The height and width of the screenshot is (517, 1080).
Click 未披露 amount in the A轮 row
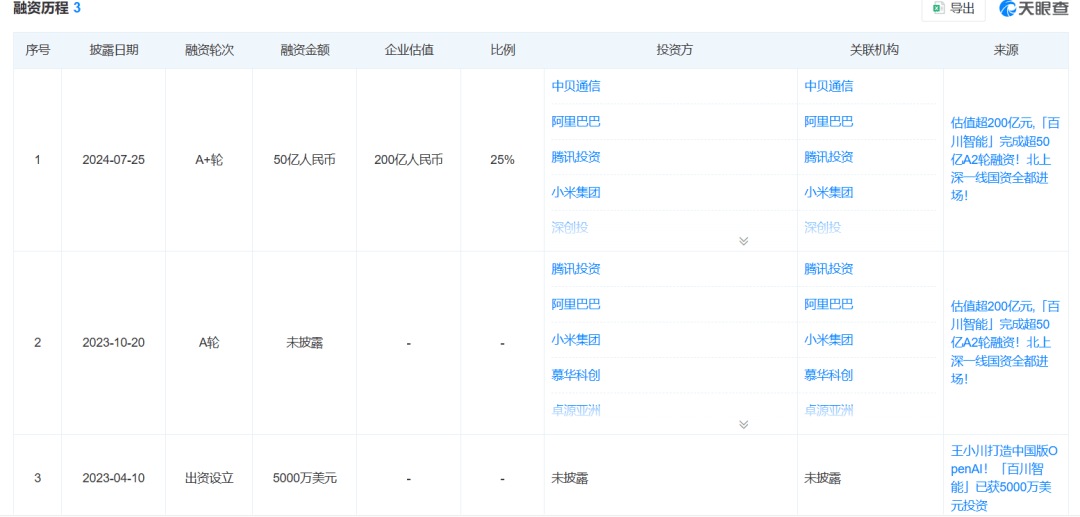click(304, 343)
